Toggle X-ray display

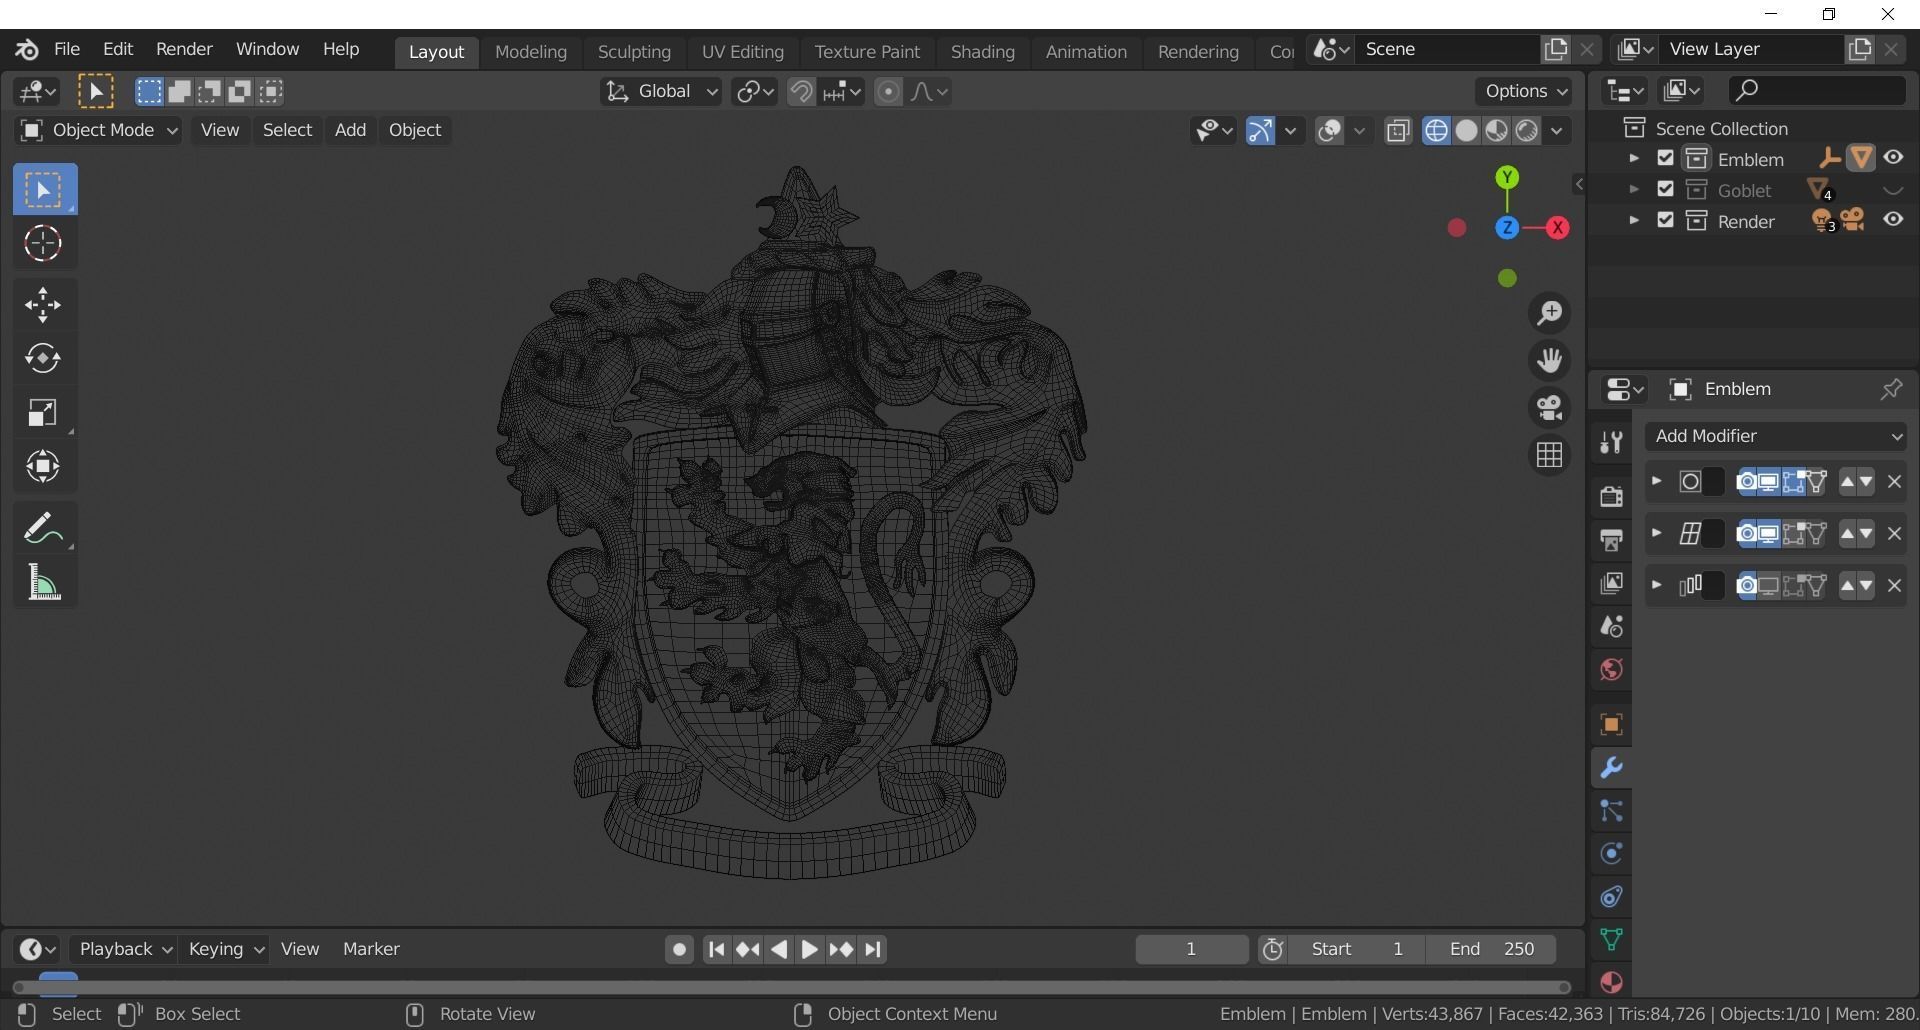pos(1398,131)
